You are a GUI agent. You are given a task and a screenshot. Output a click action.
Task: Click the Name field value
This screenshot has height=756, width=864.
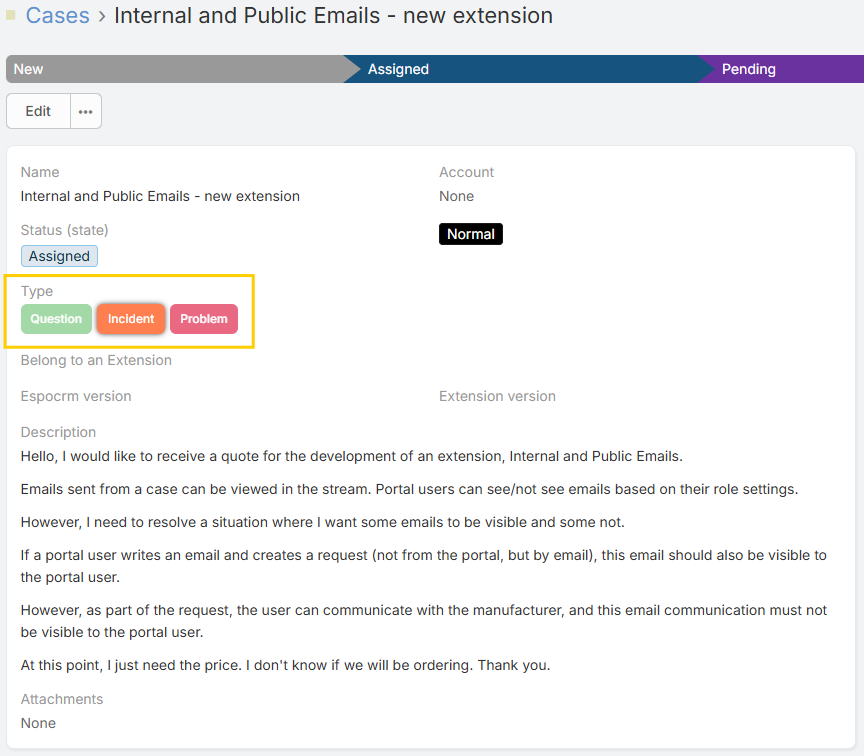coord(160,196)
